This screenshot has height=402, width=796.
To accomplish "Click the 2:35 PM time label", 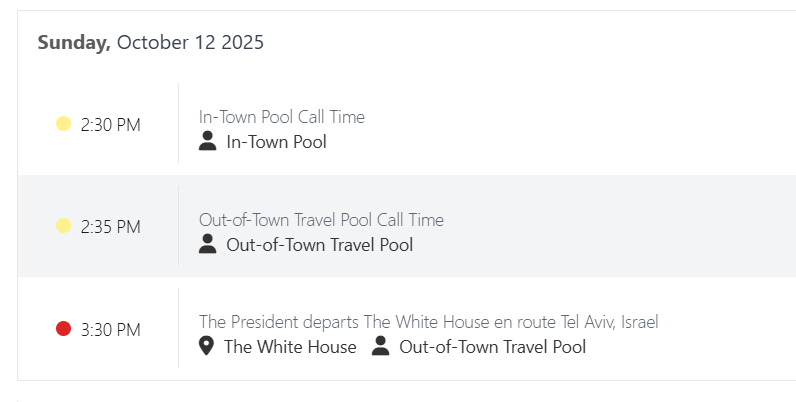I will pos(110,227).
